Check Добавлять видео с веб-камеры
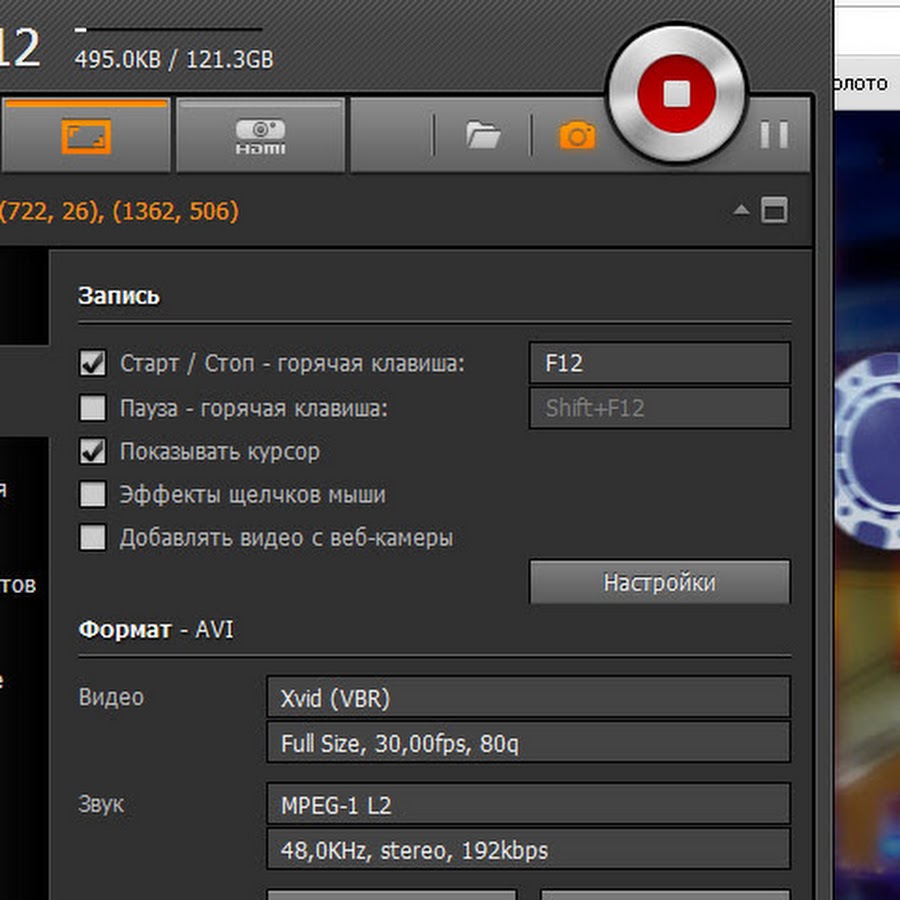 click(x=93, y=538)
